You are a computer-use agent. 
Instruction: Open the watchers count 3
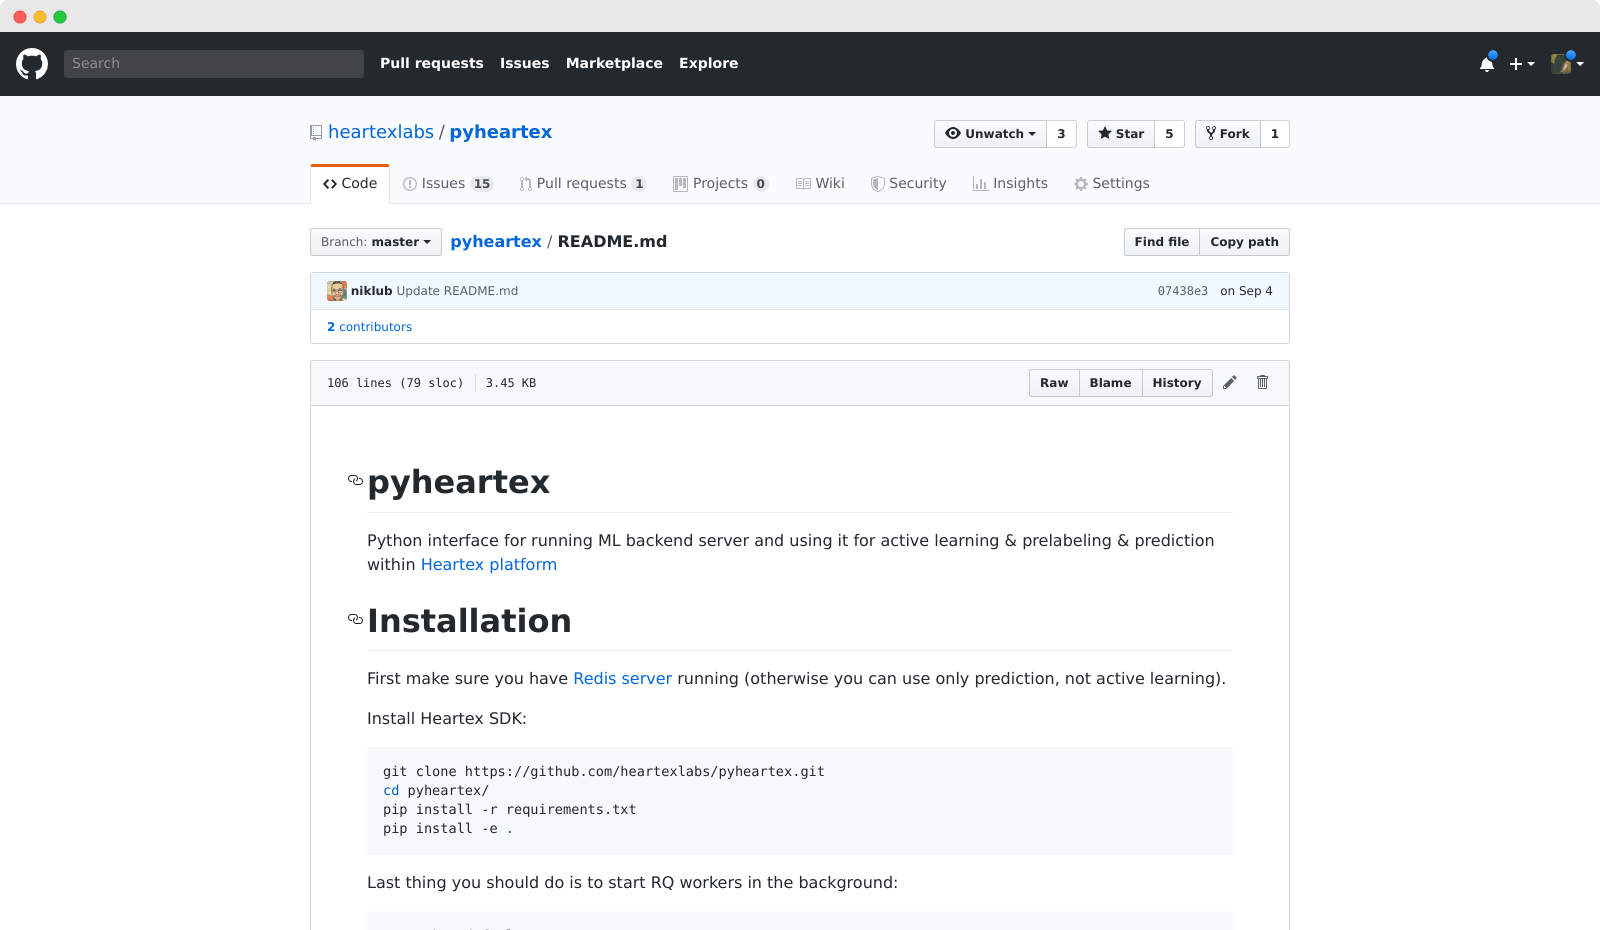tap(1061, 134)
